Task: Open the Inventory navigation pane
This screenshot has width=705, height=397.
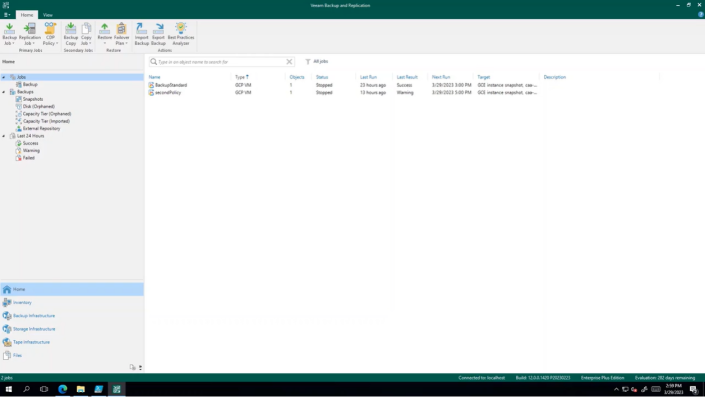Action: (72, 303)
